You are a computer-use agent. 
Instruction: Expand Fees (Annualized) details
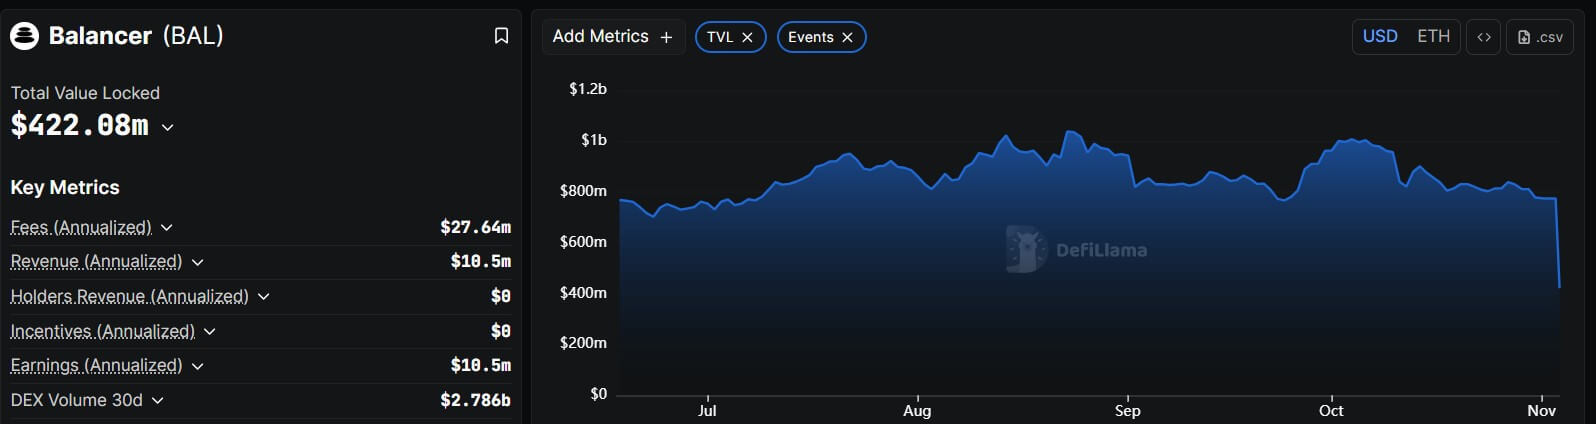(166, 228)
